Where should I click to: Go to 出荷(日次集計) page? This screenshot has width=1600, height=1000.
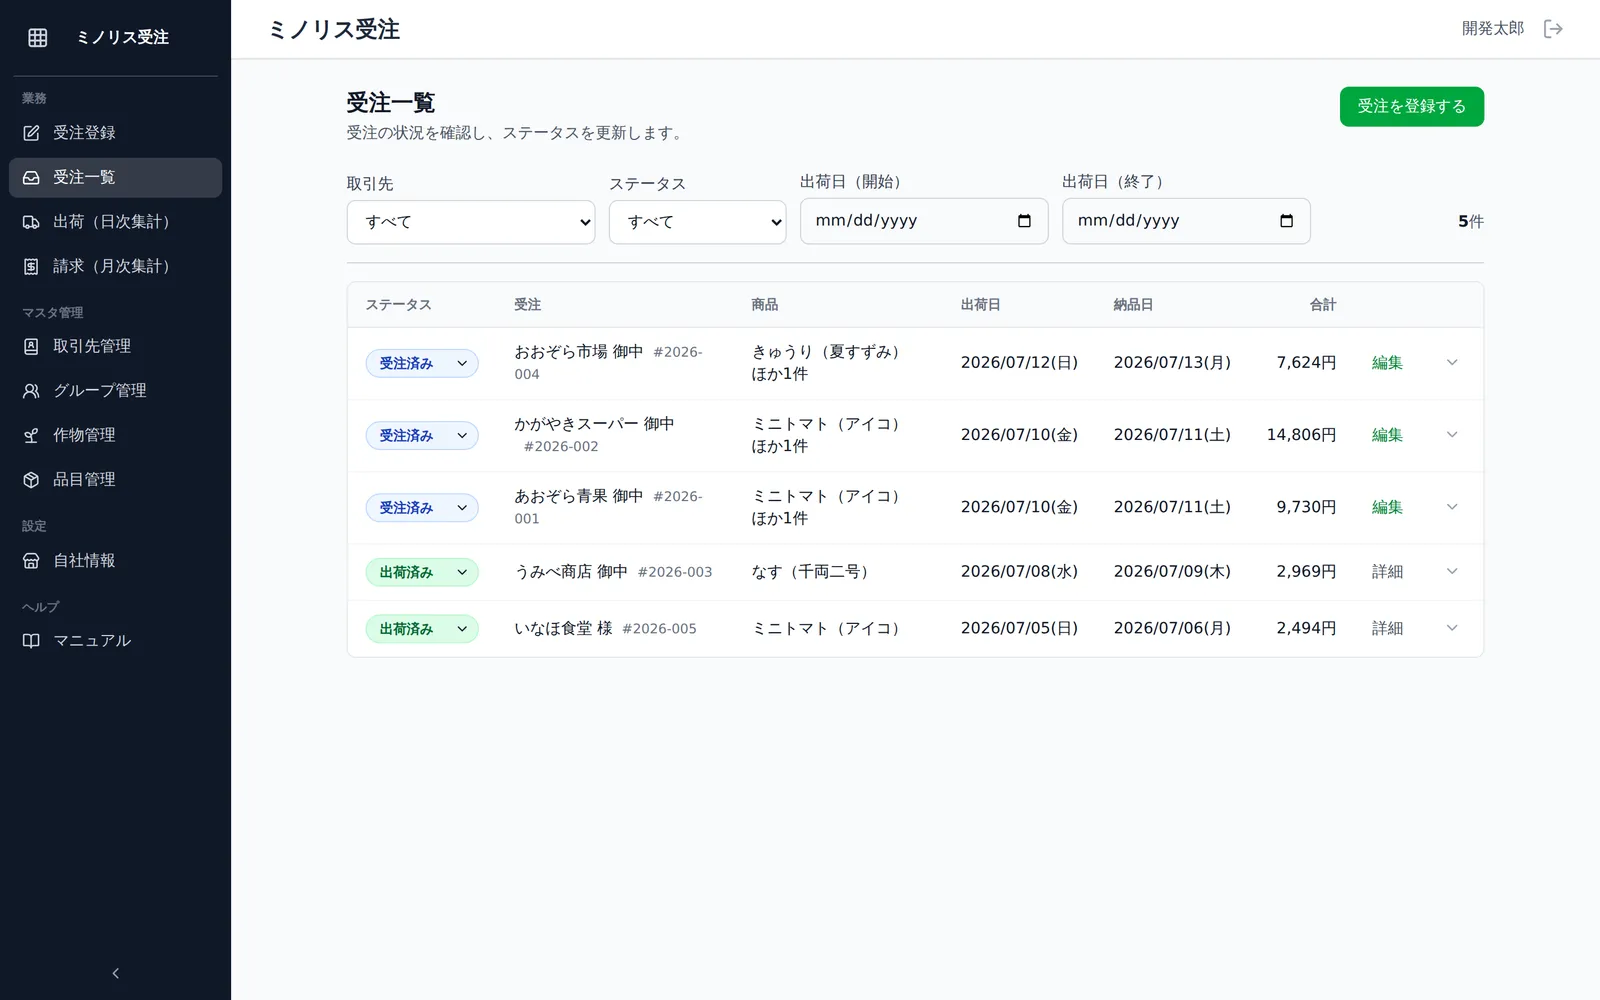click(x=115, y=222)
